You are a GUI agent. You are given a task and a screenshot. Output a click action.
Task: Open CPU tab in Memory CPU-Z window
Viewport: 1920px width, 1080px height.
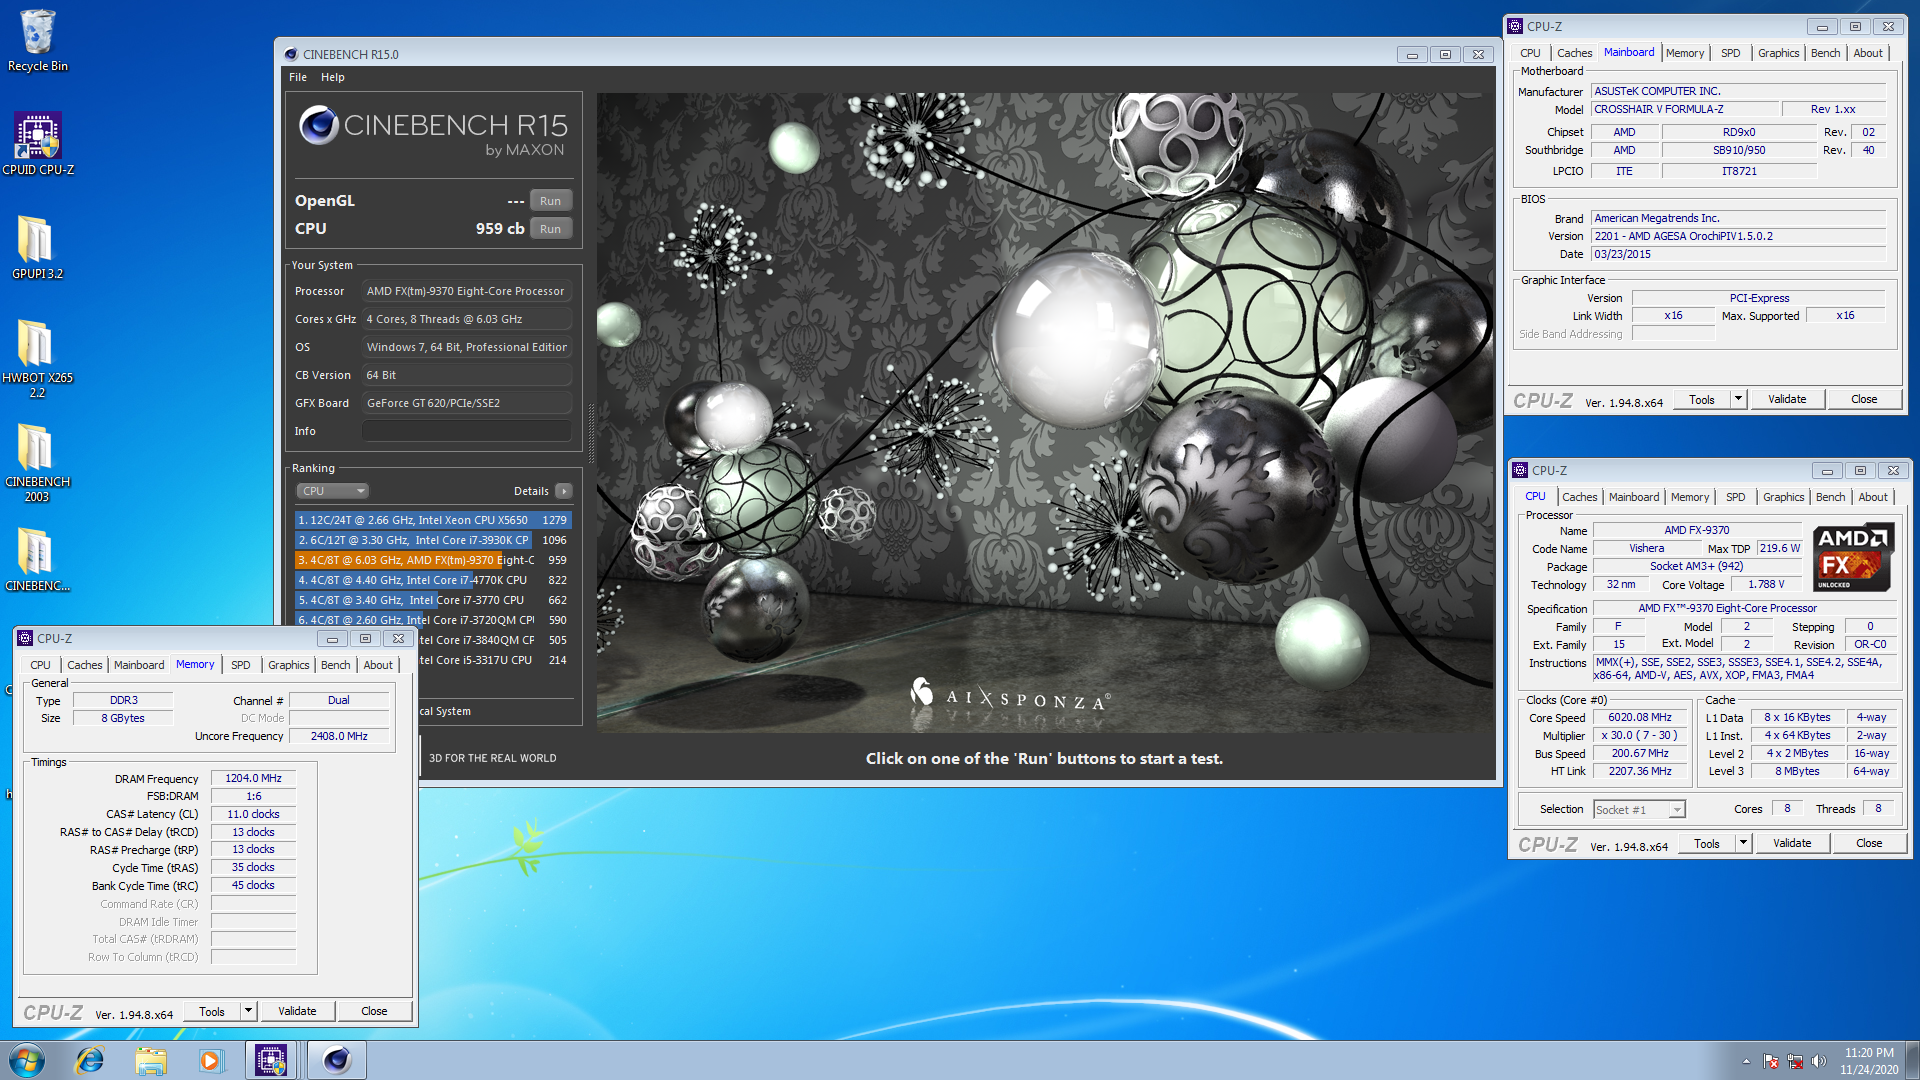pos(40,665)
